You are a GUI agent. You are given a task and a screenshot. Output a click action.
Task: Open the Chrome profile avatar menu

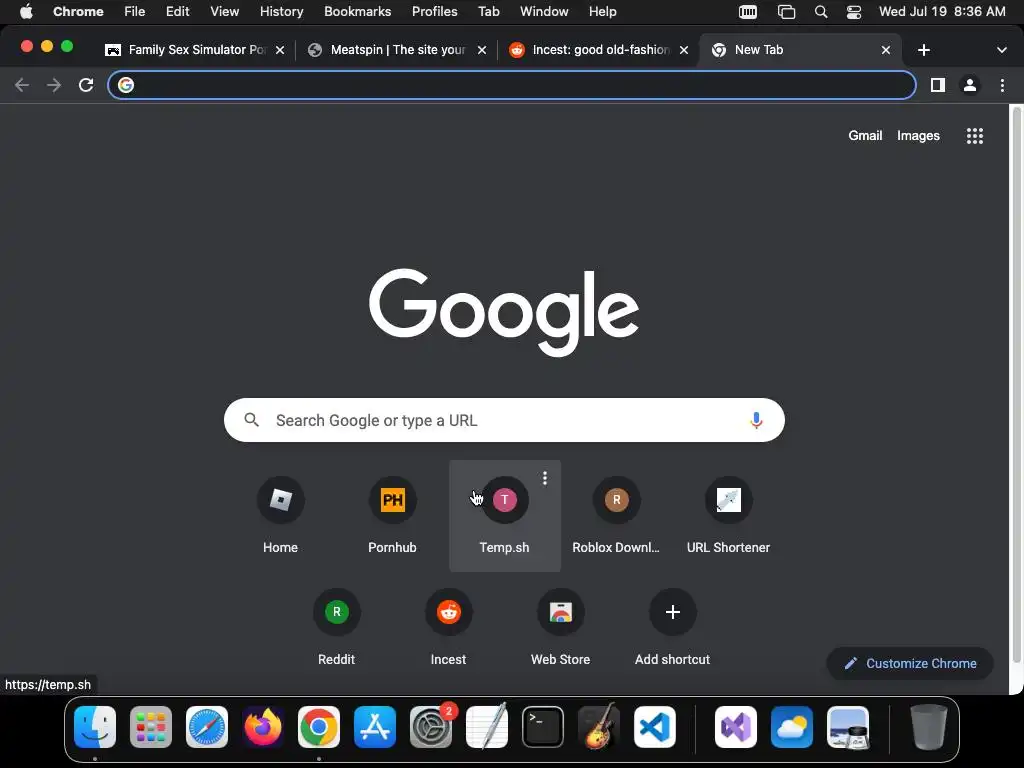click(x=970, y=85)
